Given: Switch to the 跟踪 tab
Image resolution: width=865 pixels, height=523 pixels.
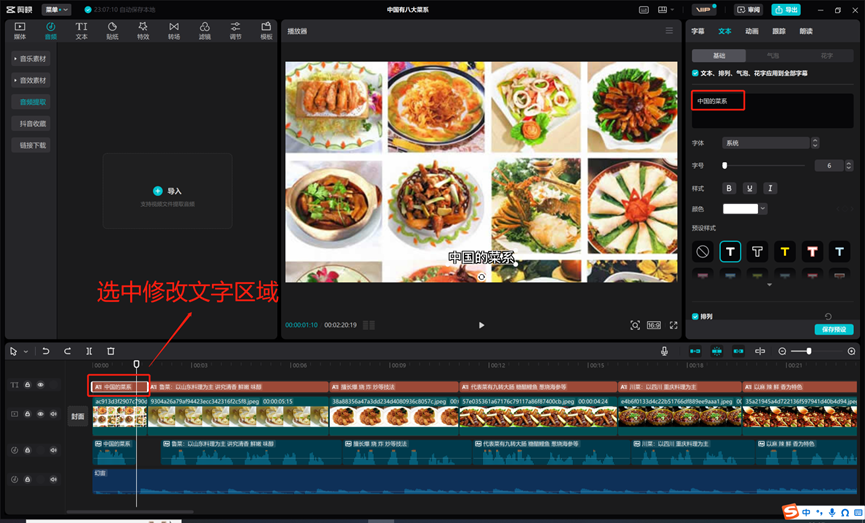Looking at the screenshot, I should tap(779, 31).
